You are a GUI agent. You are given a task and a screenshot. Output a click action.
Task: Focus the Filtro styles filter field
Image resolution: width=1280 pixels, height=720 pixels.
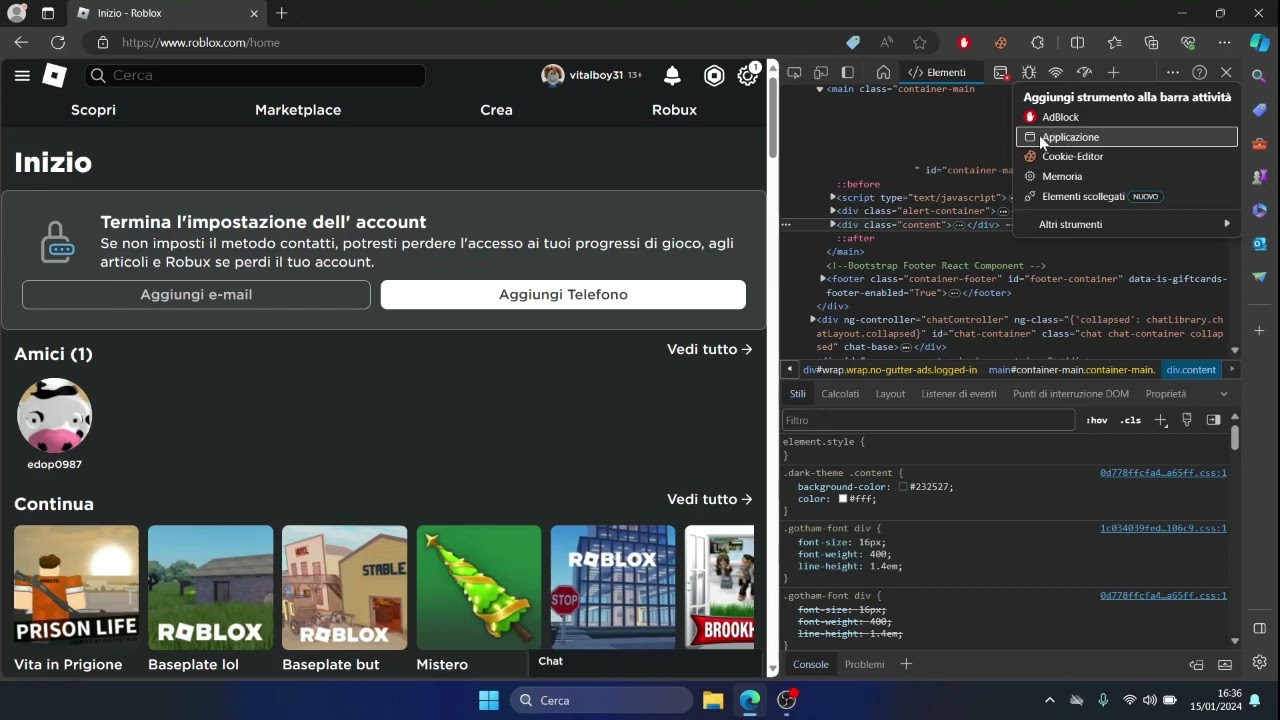928,420
